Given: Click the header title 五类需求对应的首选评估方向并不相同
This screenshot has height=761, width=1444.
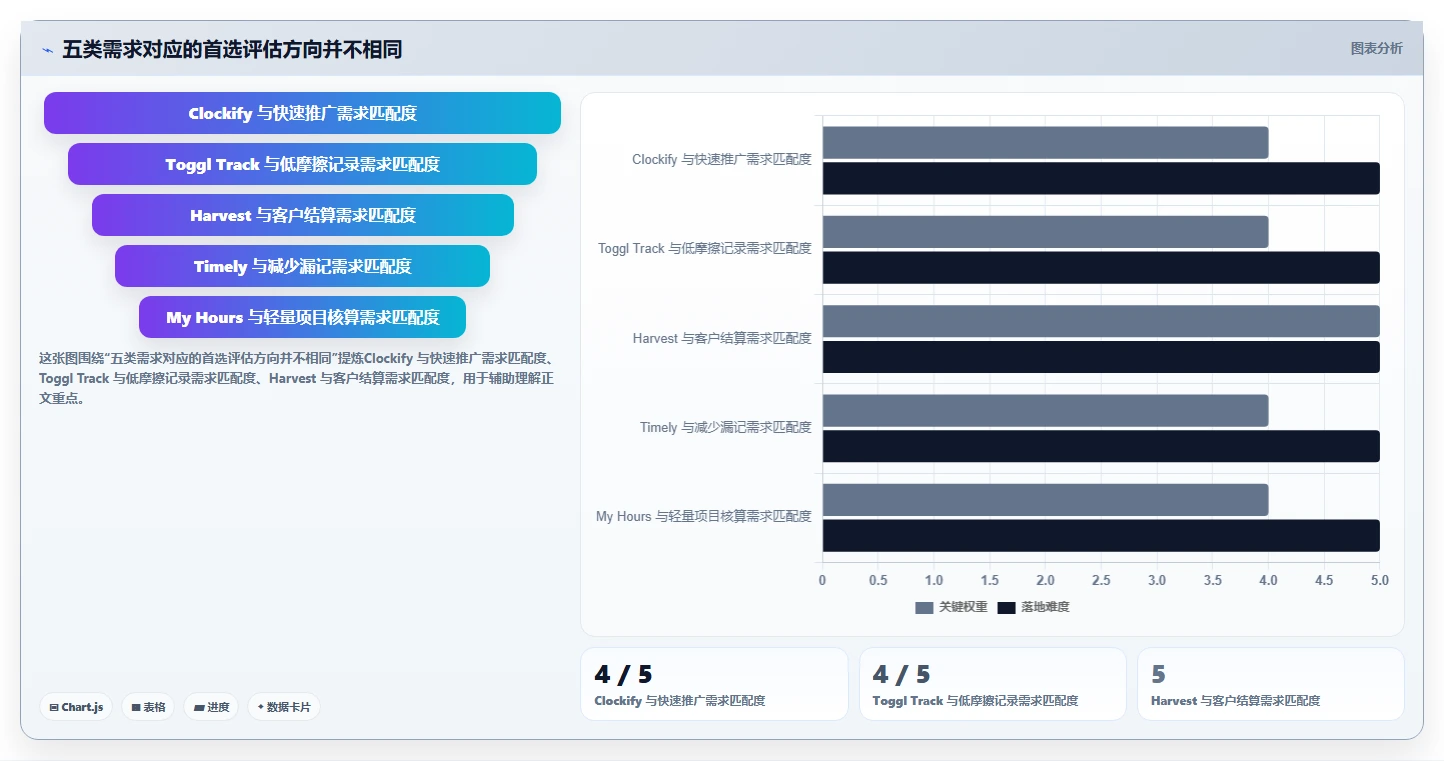Looking at the screenshot, I should [x=232, y=49].
